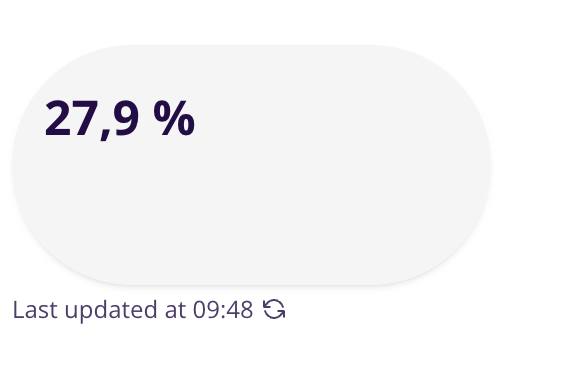Click the Last updated at 09:48 label

click(x=132, y=310)
